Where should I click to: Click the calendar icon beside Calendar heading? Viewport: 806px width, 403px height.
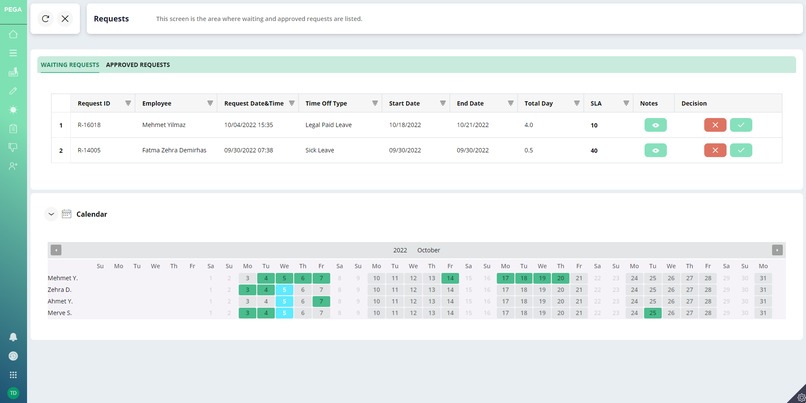click(x=66, y=214)
